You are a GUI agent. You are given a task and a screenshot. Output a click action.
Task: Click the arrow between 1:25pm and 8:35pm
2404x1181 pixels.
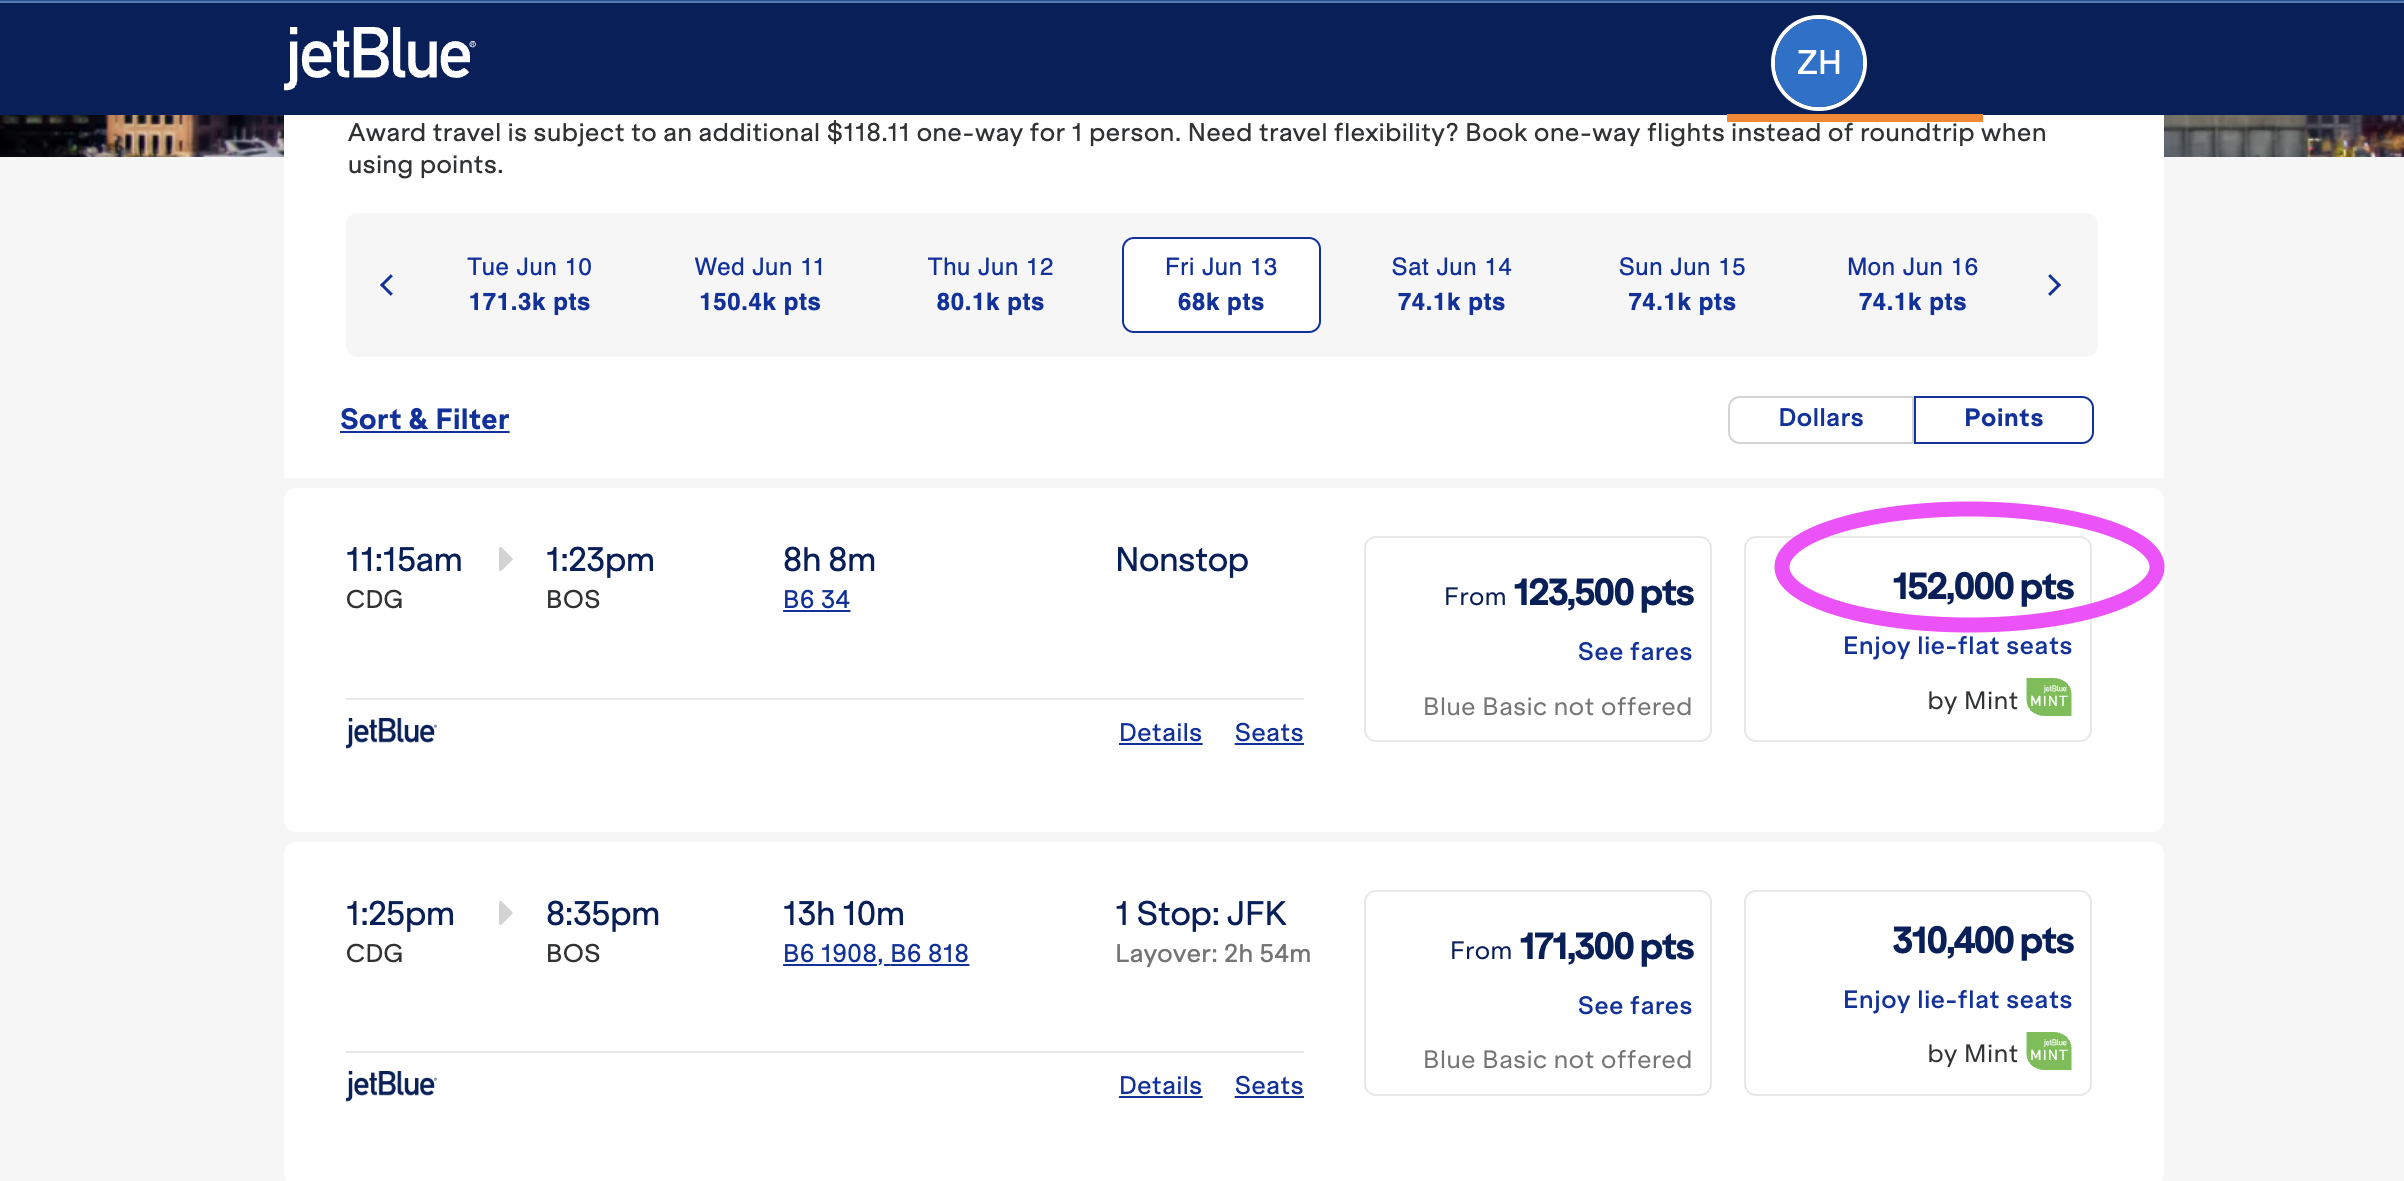click(x=505, y=913)
